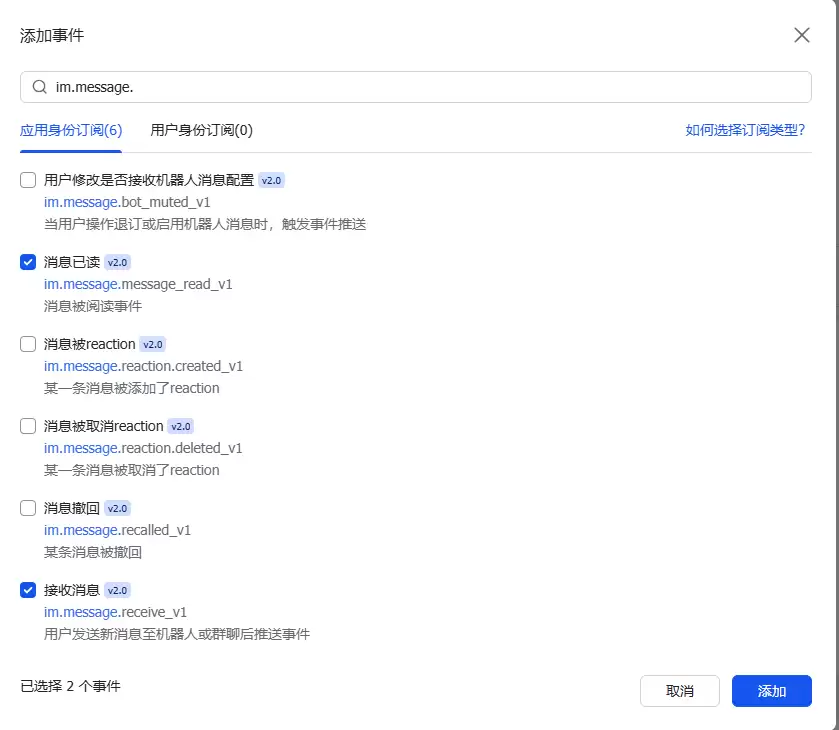Focus the im.message. search field
The width and height of the screenshot is (839, 730).
[x=420, y=87]
